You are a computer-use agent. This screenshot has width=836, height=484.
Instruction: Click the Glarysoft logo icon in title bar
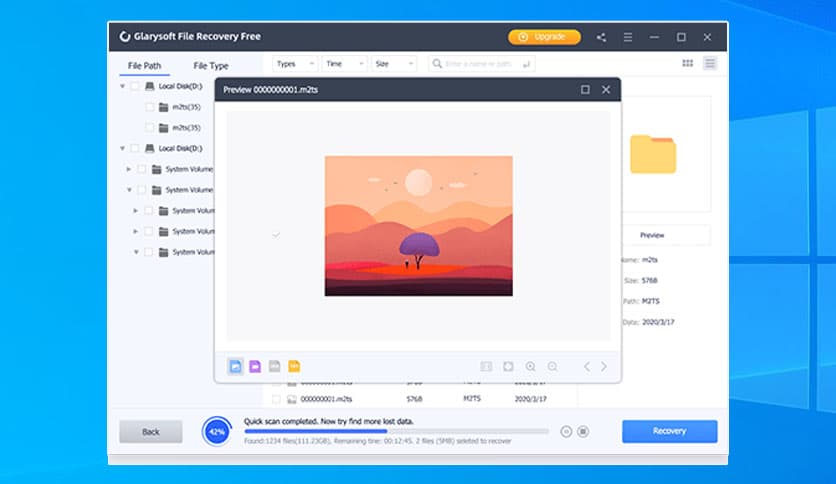(125, 36)
